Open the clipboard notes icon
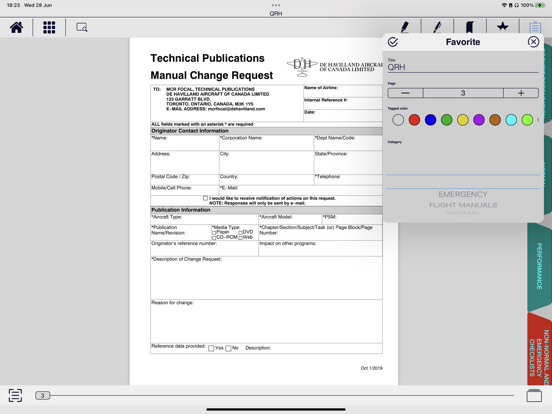The width and height of the screenshot is (552, 414). click(x=535, y=27)
